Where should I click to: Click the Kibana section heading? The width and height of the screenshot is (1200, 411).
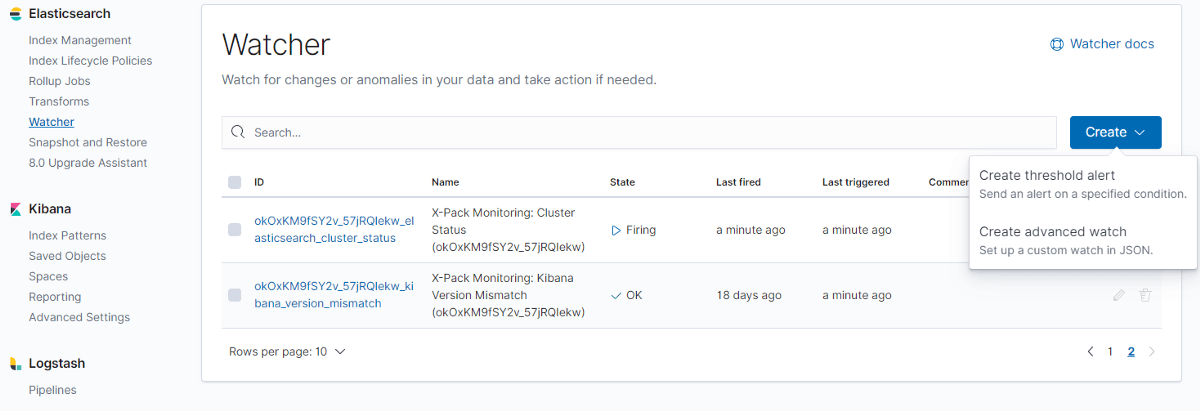click(x=49, y=209)
